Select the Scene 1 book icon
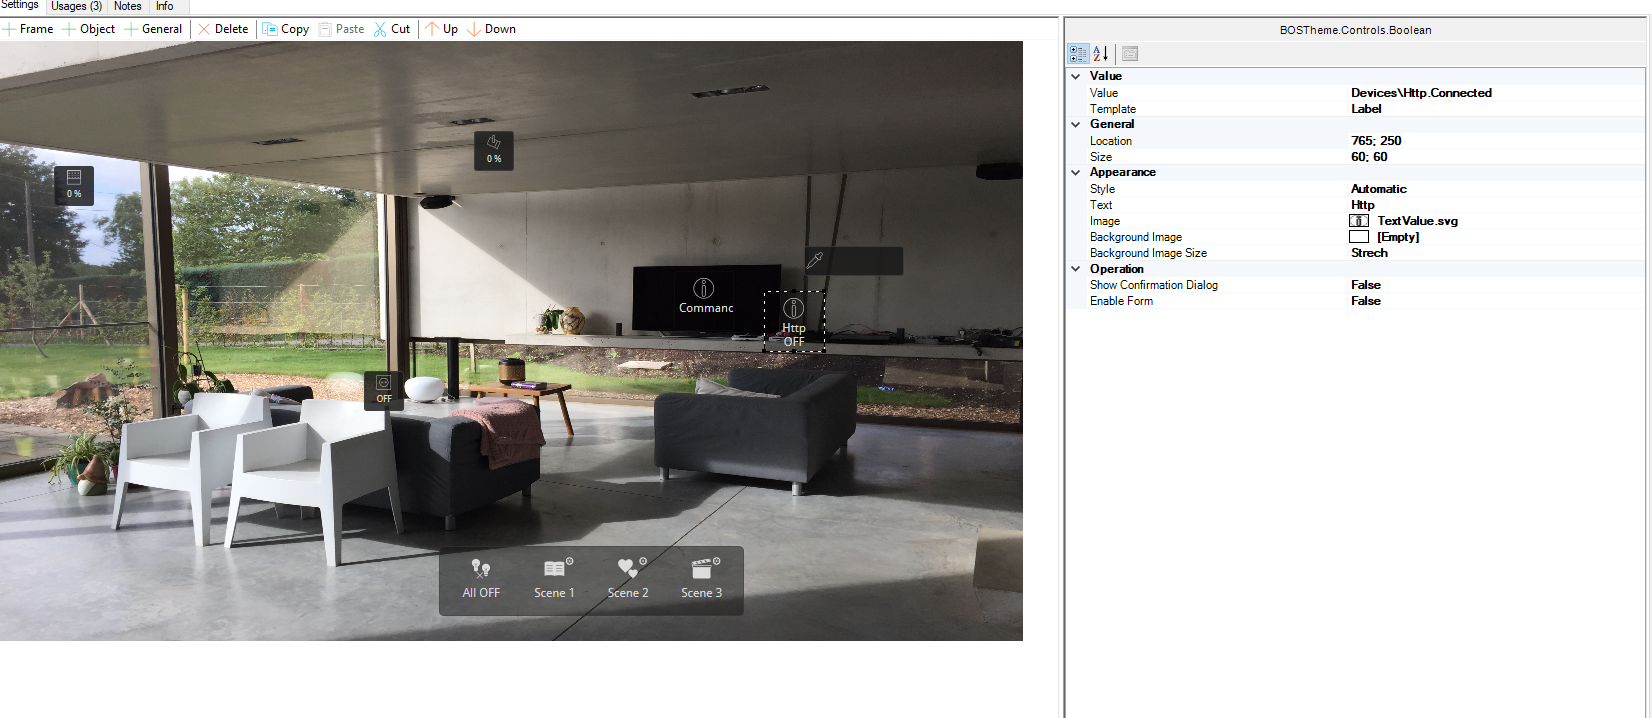Viewport: 1652px width, 718px height. coord(554,569)
